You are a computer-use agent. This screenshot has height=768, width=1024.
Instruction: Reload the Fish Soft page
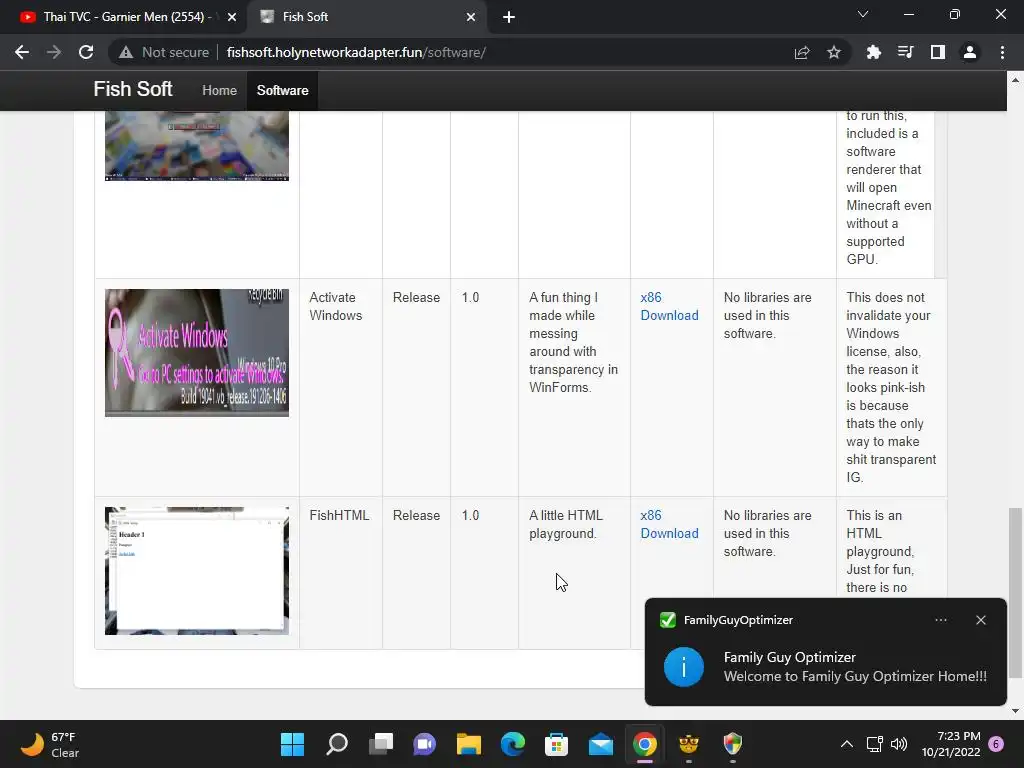(86, 52)
